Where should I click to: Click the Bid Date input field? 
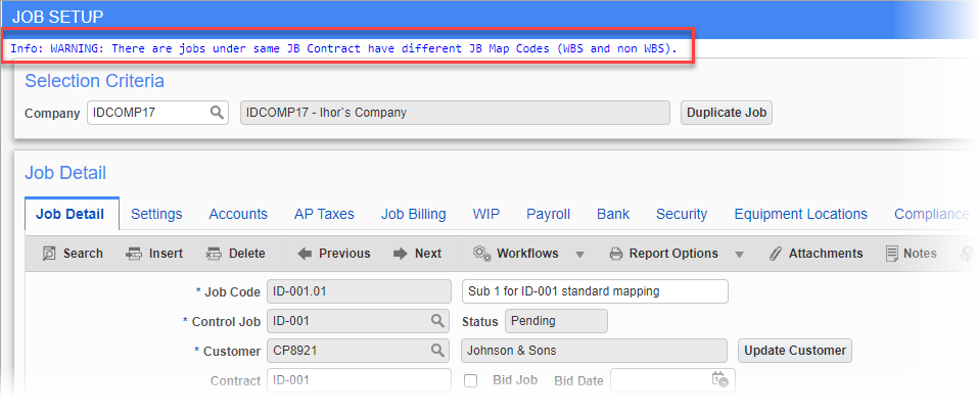click(672, 380)
